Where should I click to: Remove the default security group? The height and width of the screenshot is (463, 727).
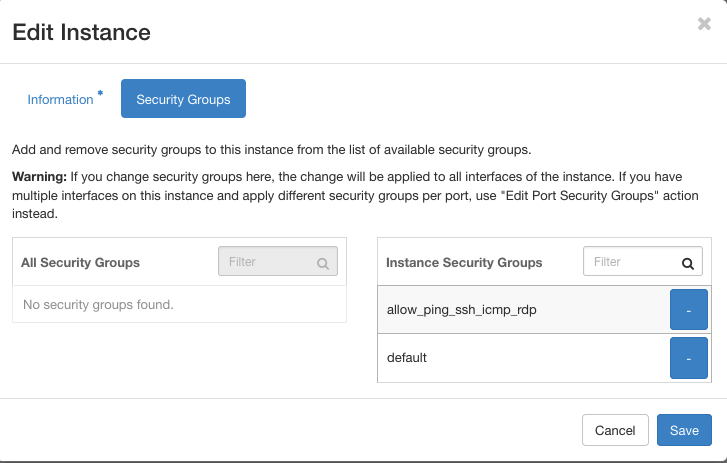689,358
